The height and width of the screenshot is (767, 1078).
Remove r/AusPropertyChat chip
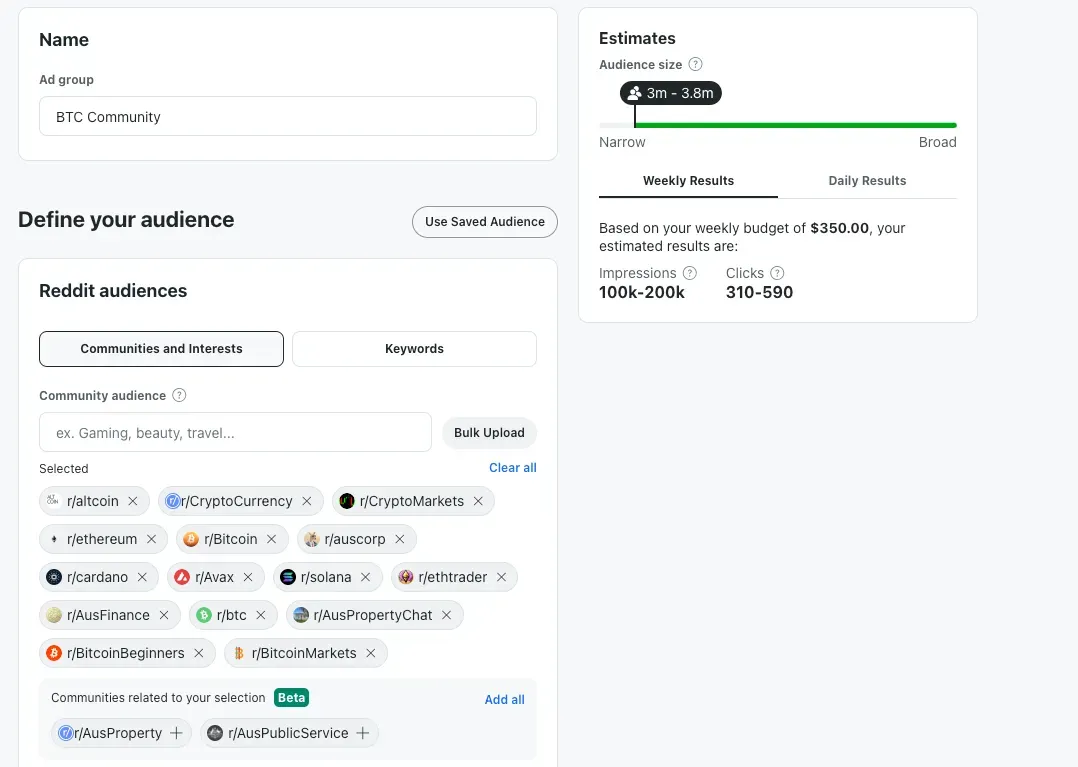pyautogui.click(x=446, y=615)
